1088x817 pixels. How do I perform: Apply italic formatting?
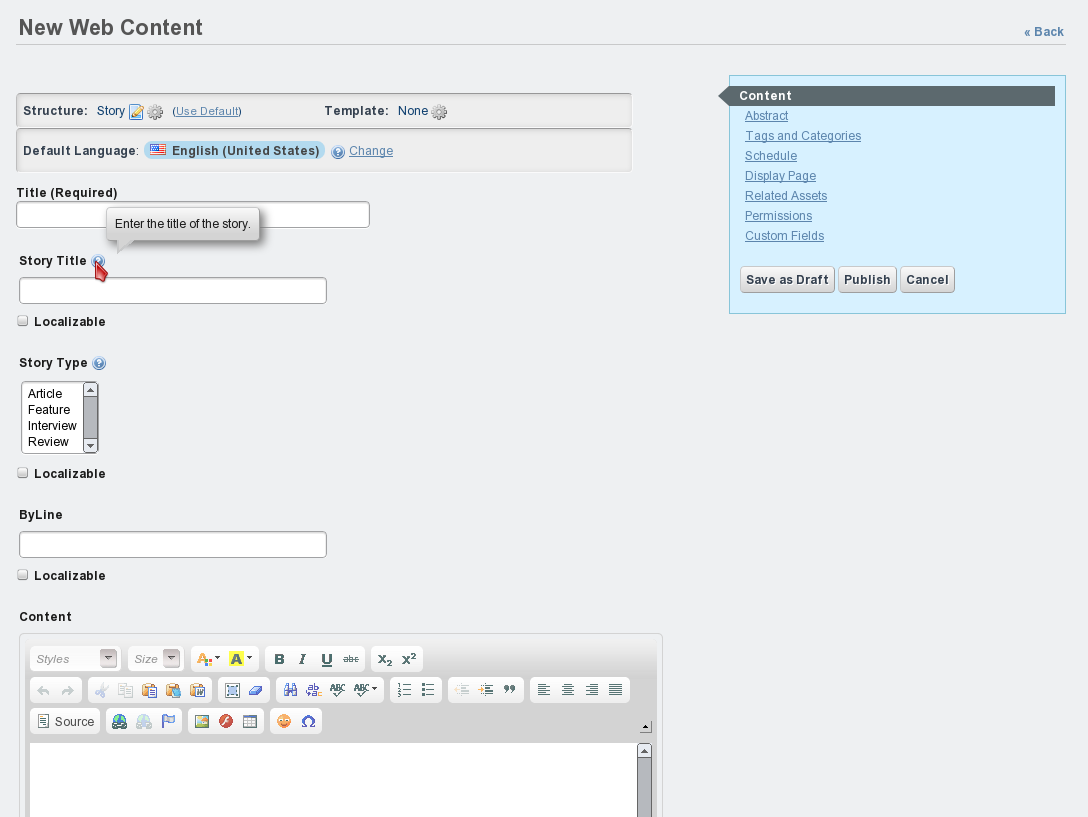click(x=303, y=659)
